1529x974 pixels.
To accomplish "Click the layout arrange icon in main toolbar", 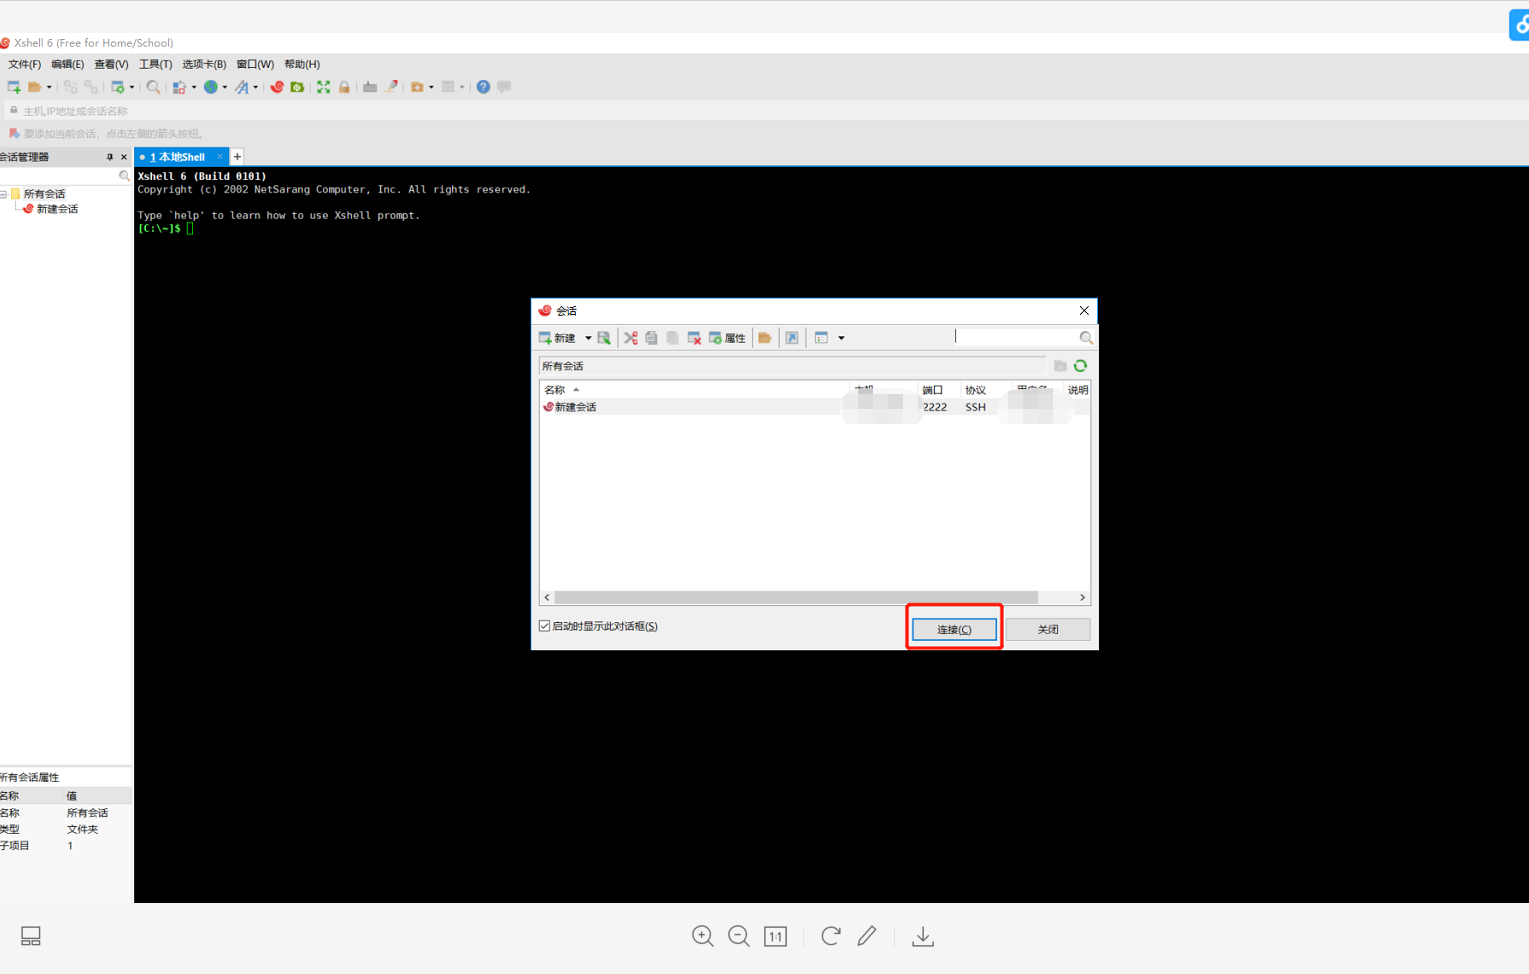I will (448, 87).
